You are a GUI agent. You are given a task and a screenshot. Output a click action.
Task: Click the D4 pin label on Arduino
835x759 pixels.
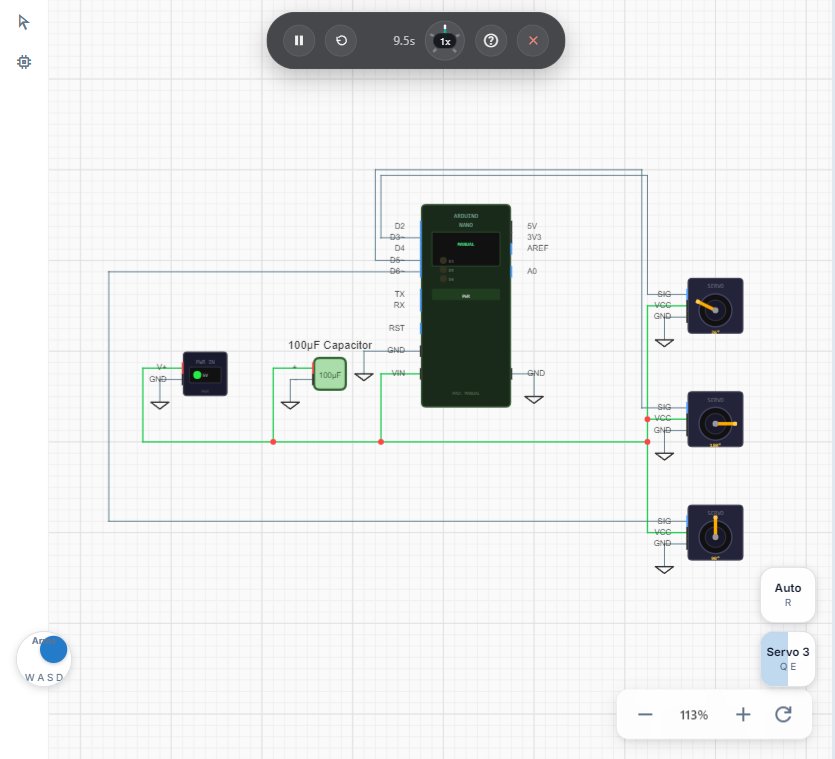coord(399,248)
